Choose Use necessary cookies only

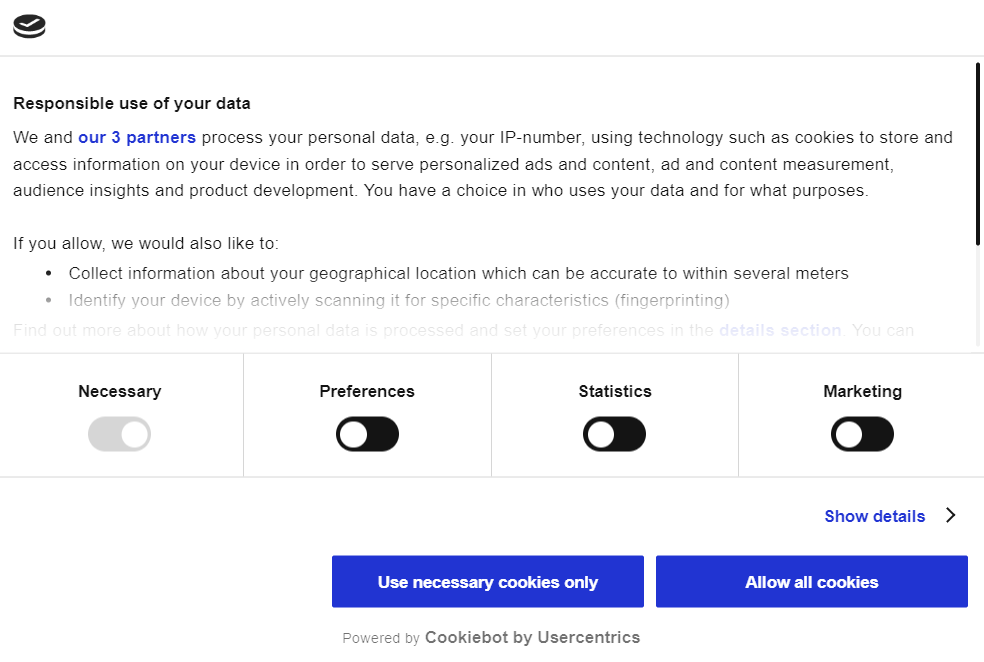point(488,582)
